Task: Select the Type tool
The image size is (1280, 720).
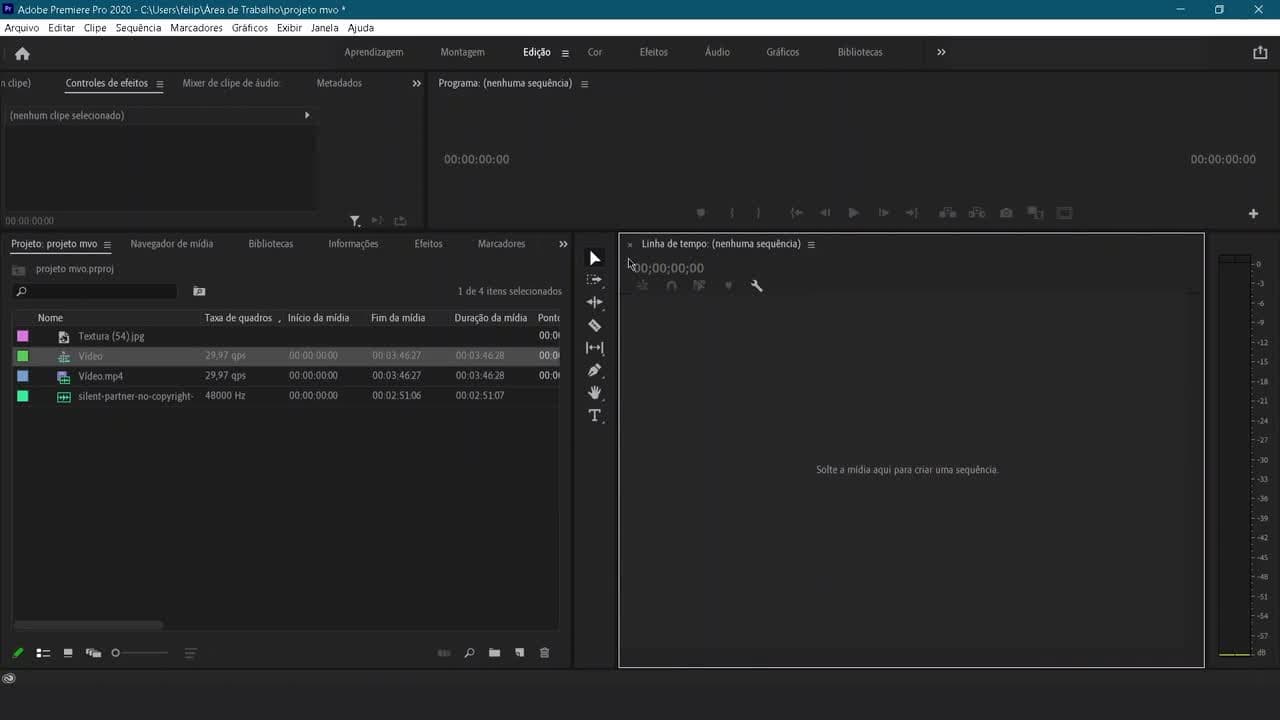Action: coord(595,416)
